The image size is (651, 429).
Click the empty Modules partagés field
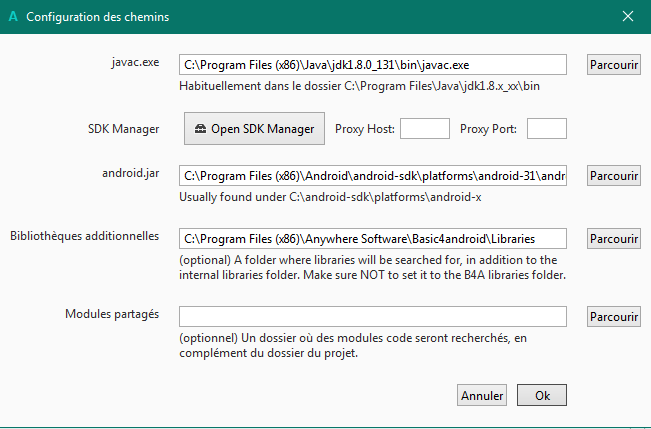click(x=373, y=316)
